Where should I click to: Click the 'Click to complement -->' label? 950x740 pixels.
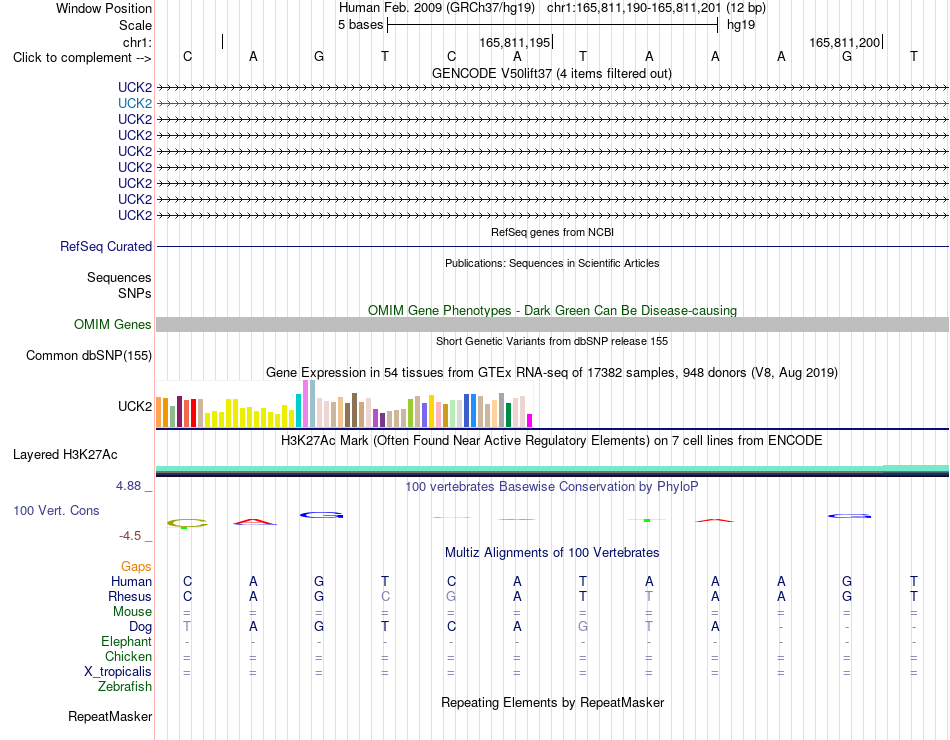pos(82,58)
